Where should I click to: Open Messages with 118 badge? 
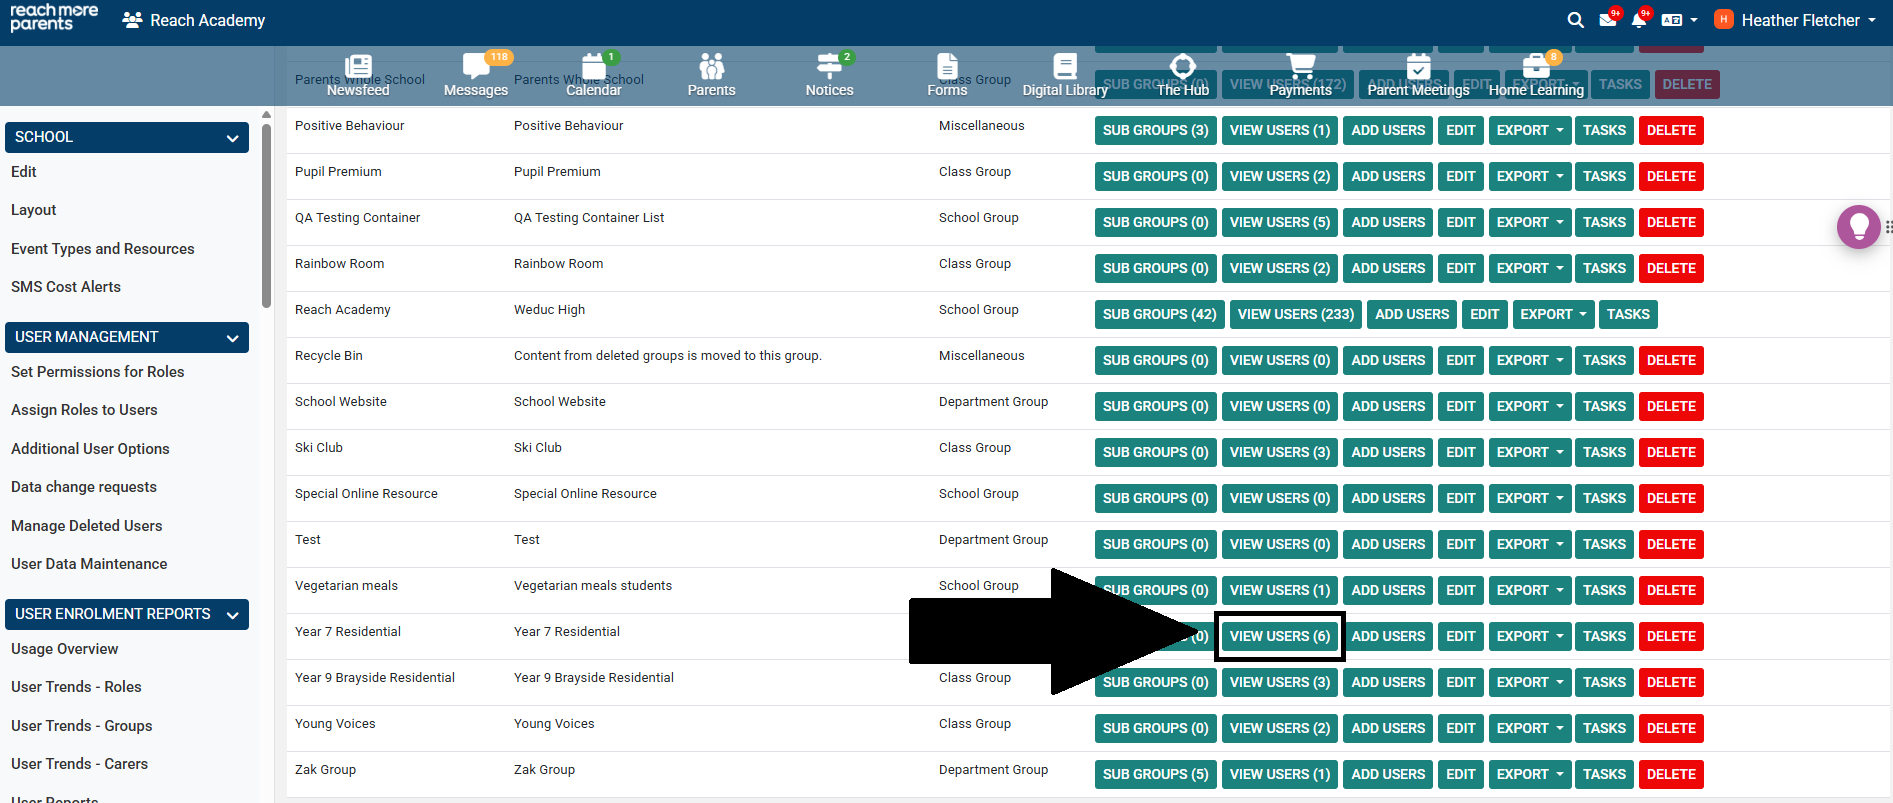(x=476, y=75)
